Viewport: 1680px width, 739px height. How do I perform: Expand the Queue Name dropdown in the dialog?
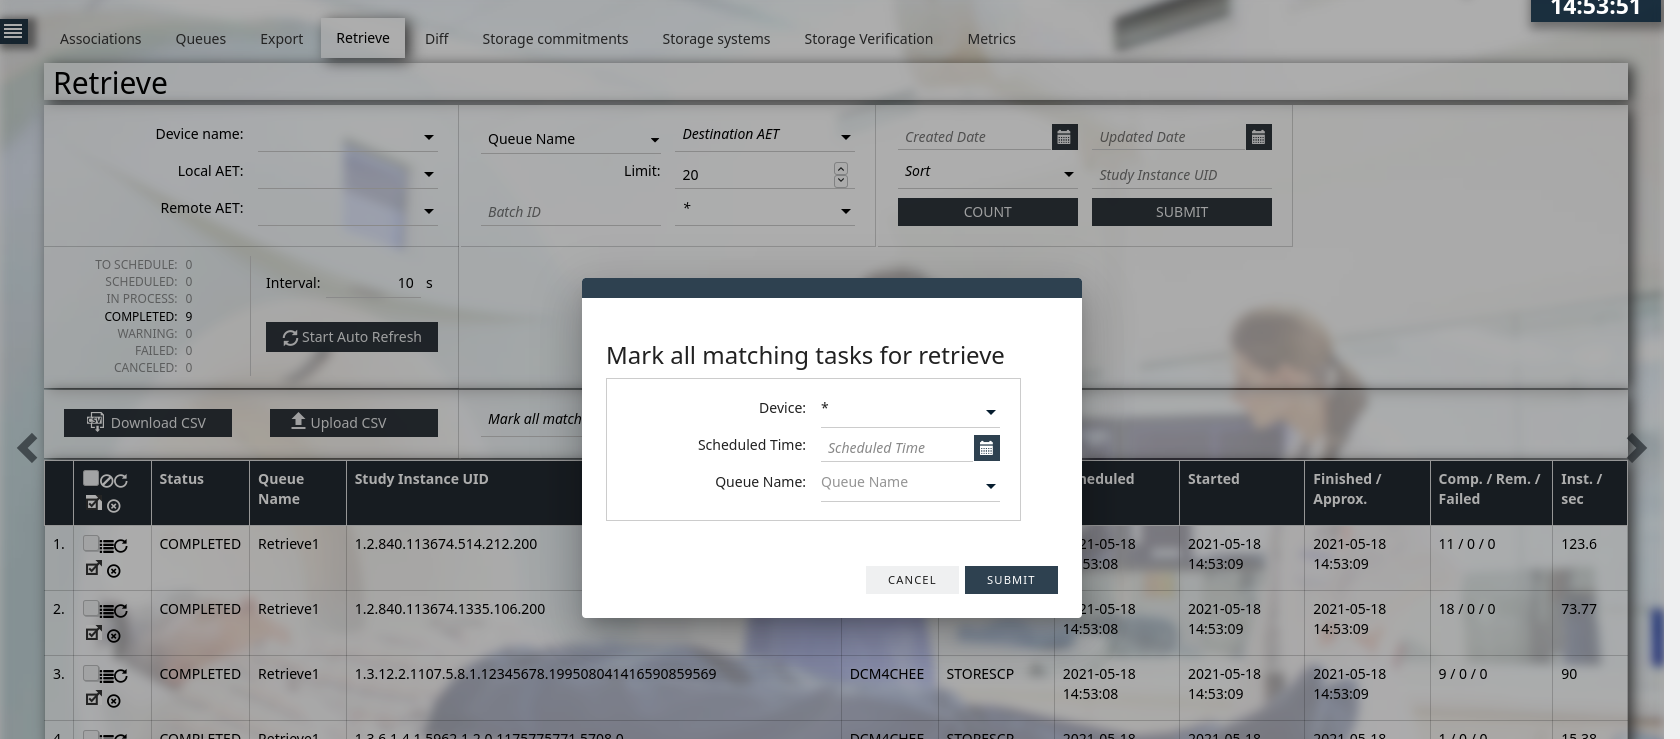[x=910, y=484]
